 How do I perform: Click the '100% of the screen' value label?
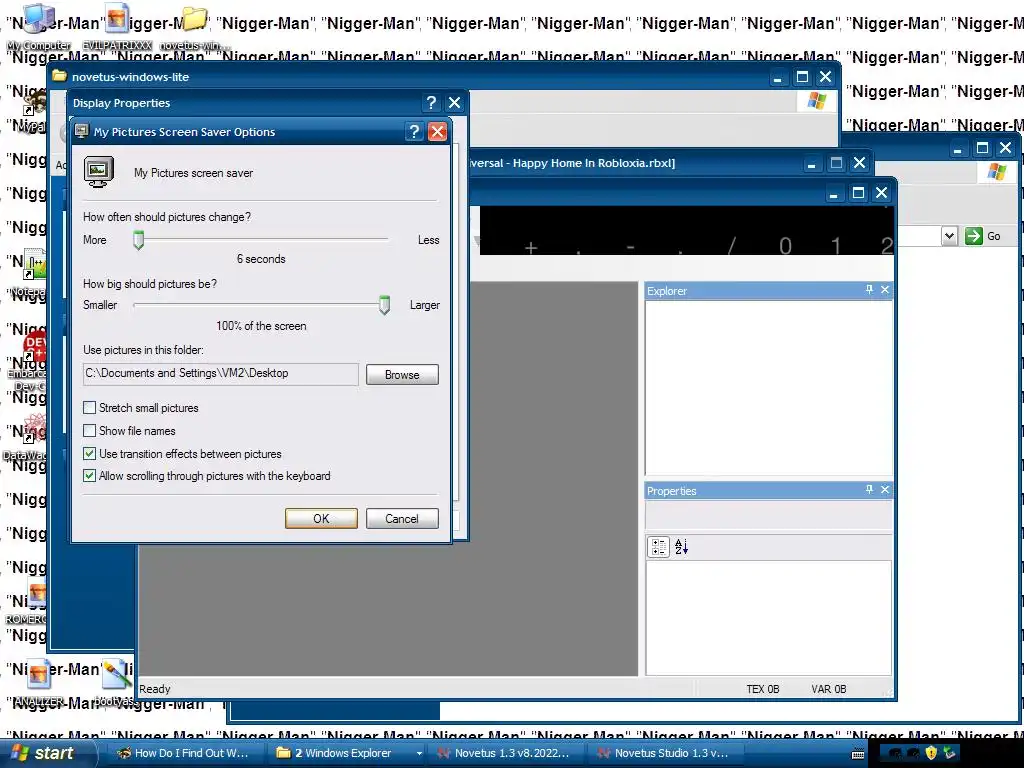click(261, 326)
